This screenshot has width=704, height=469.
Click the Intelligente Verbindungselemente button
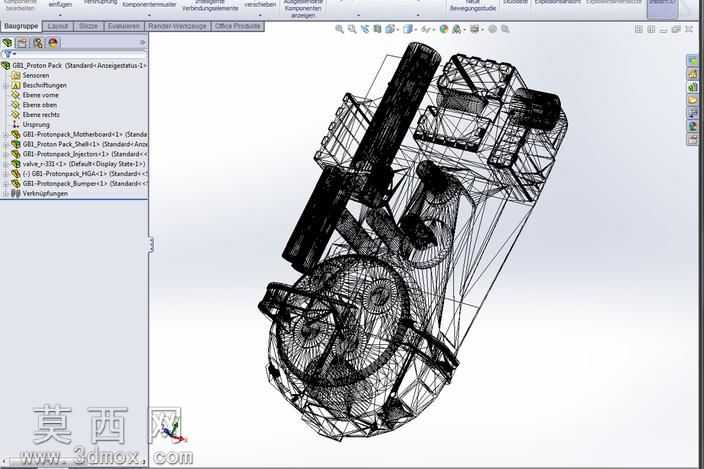tap(210, 6)
